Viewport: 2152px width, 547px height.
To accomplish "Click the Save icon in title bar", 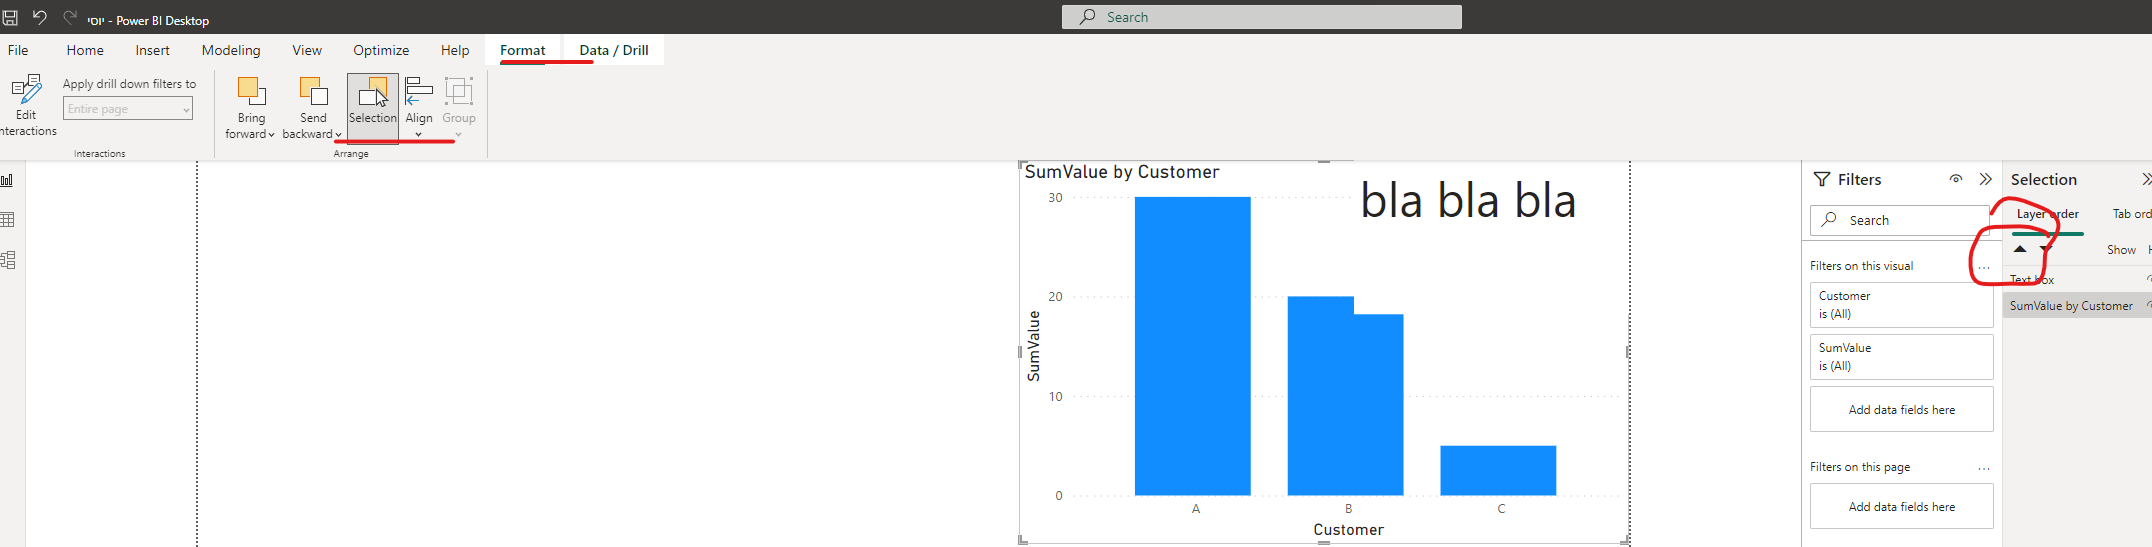I will coord(10,18).
